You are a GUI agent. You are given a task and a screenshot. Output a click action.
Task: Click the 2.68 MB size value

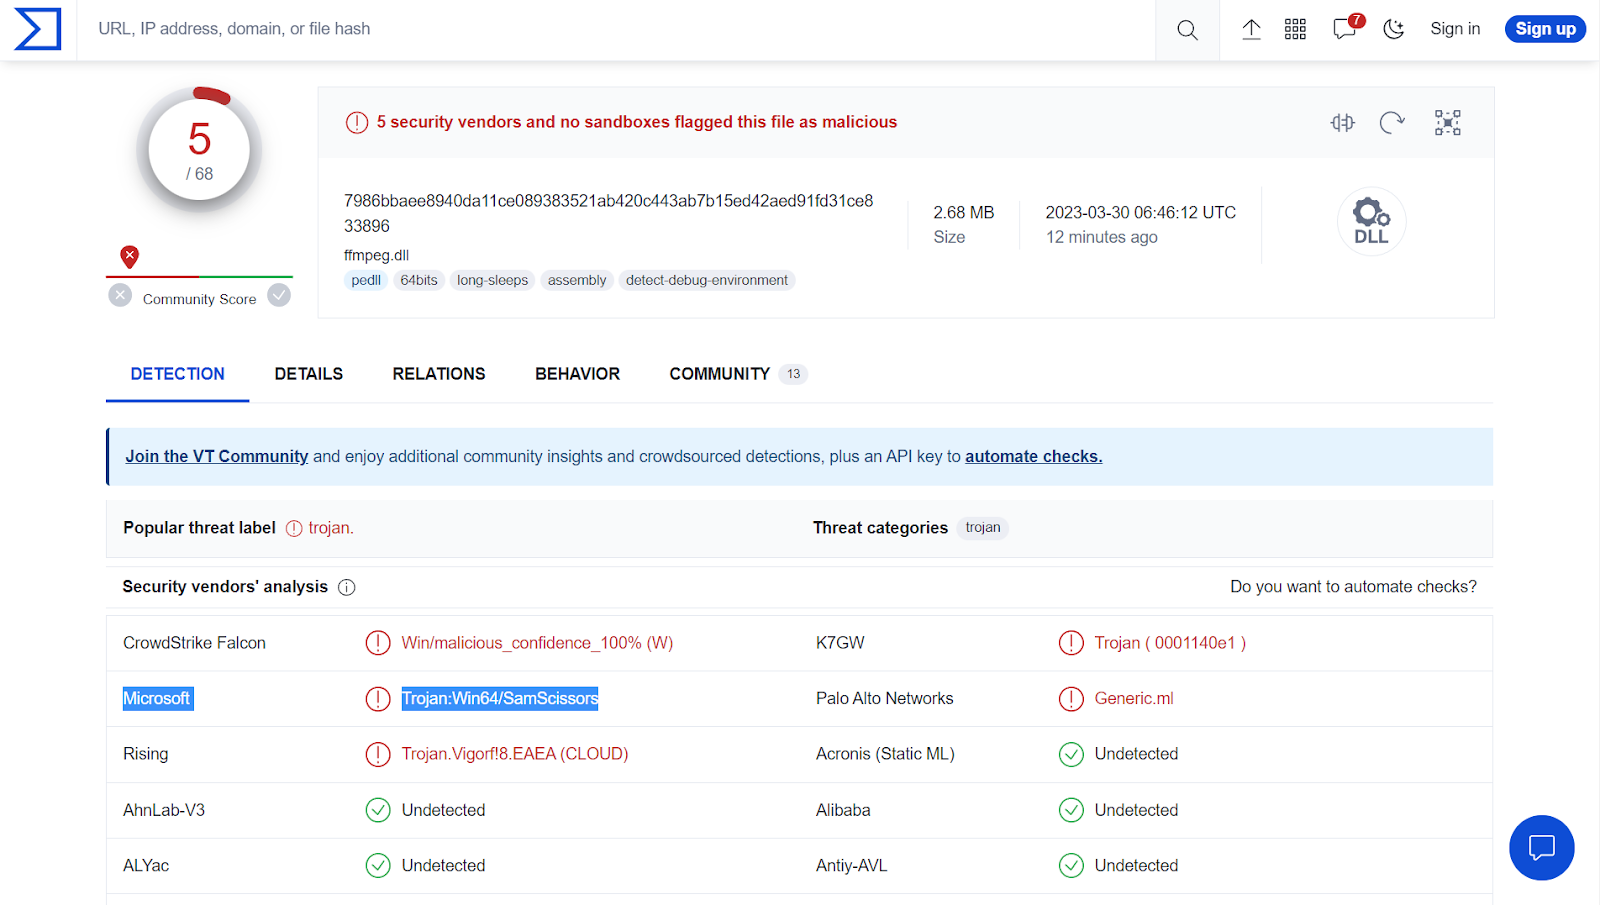coord(964,213)
